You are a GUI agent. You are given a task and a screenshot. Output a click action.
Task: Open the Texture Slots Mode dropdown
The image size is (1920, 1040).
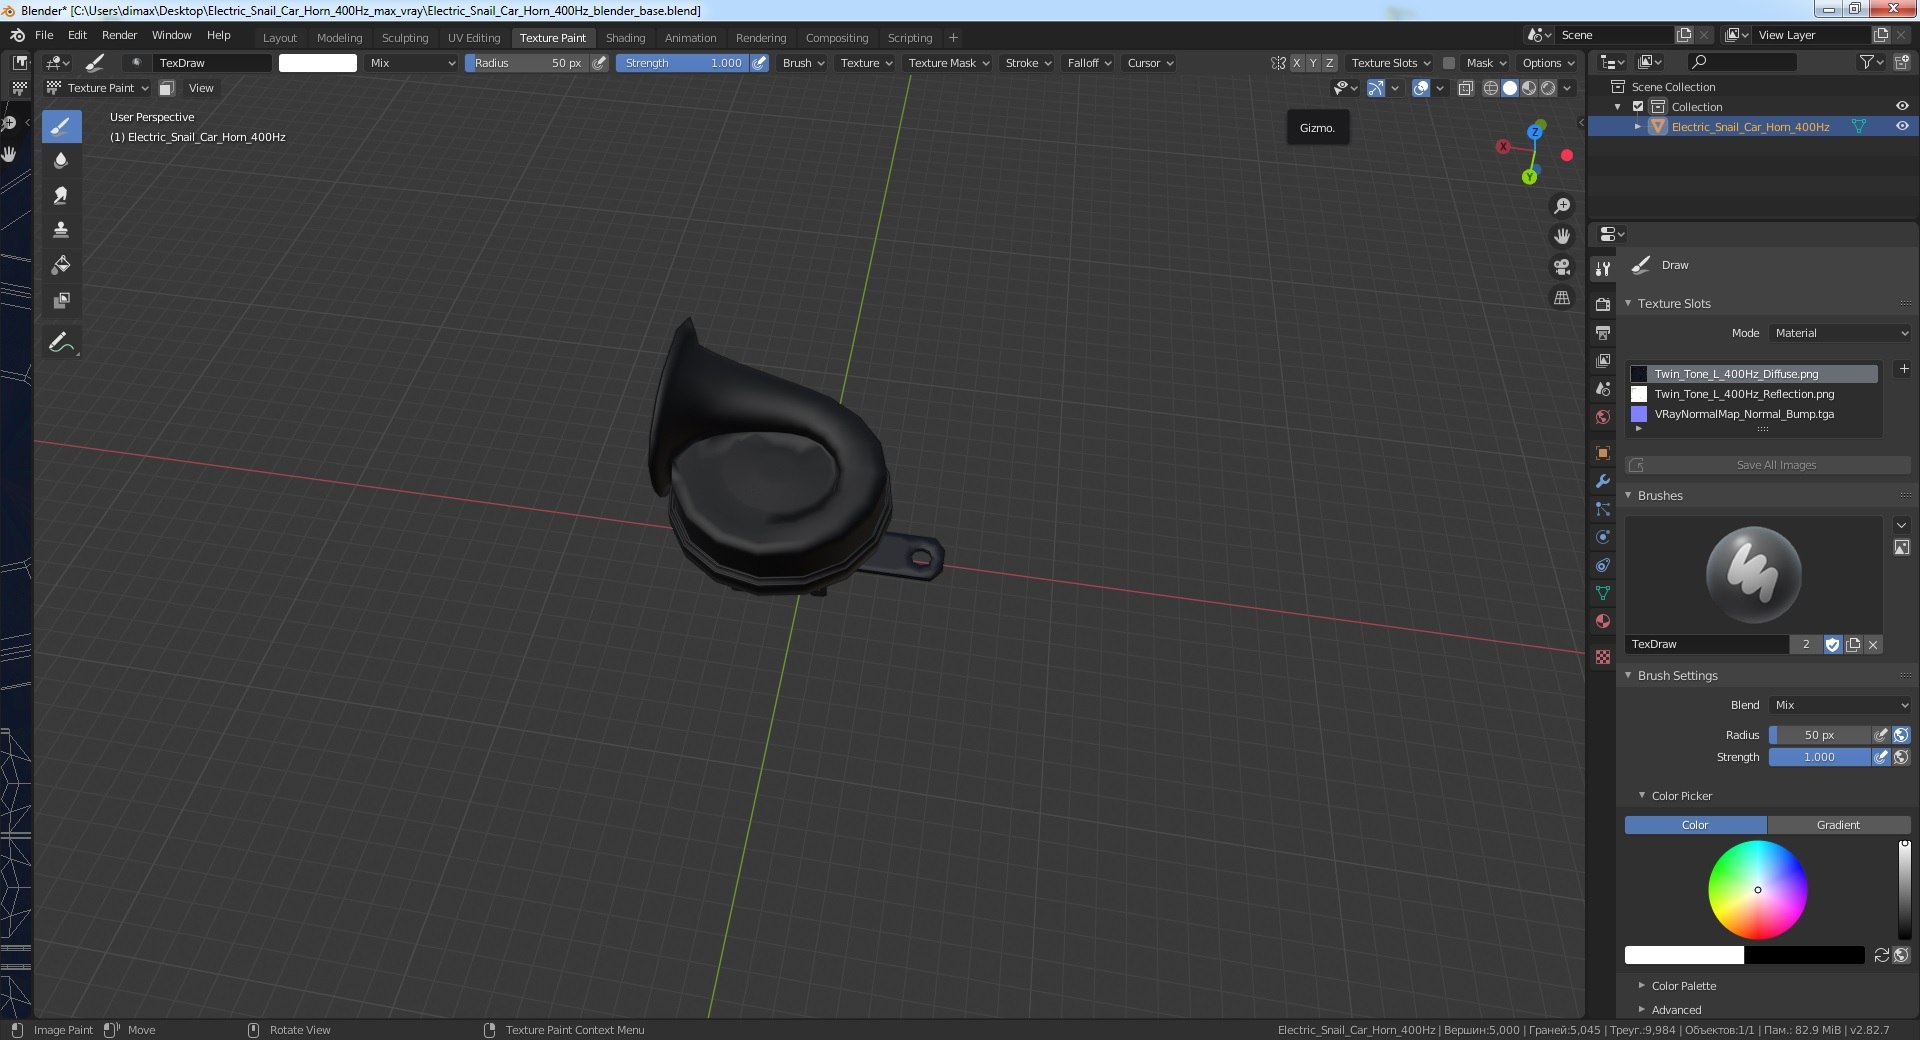click(1840, 333)
